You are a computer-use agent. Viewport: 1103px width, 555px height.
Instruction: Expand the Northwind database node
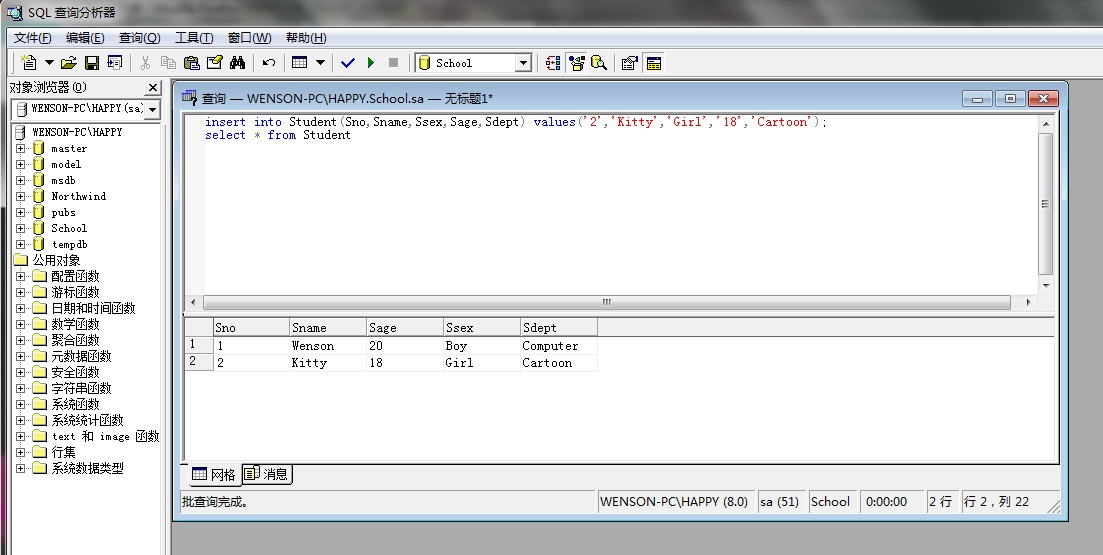(20, 196)
